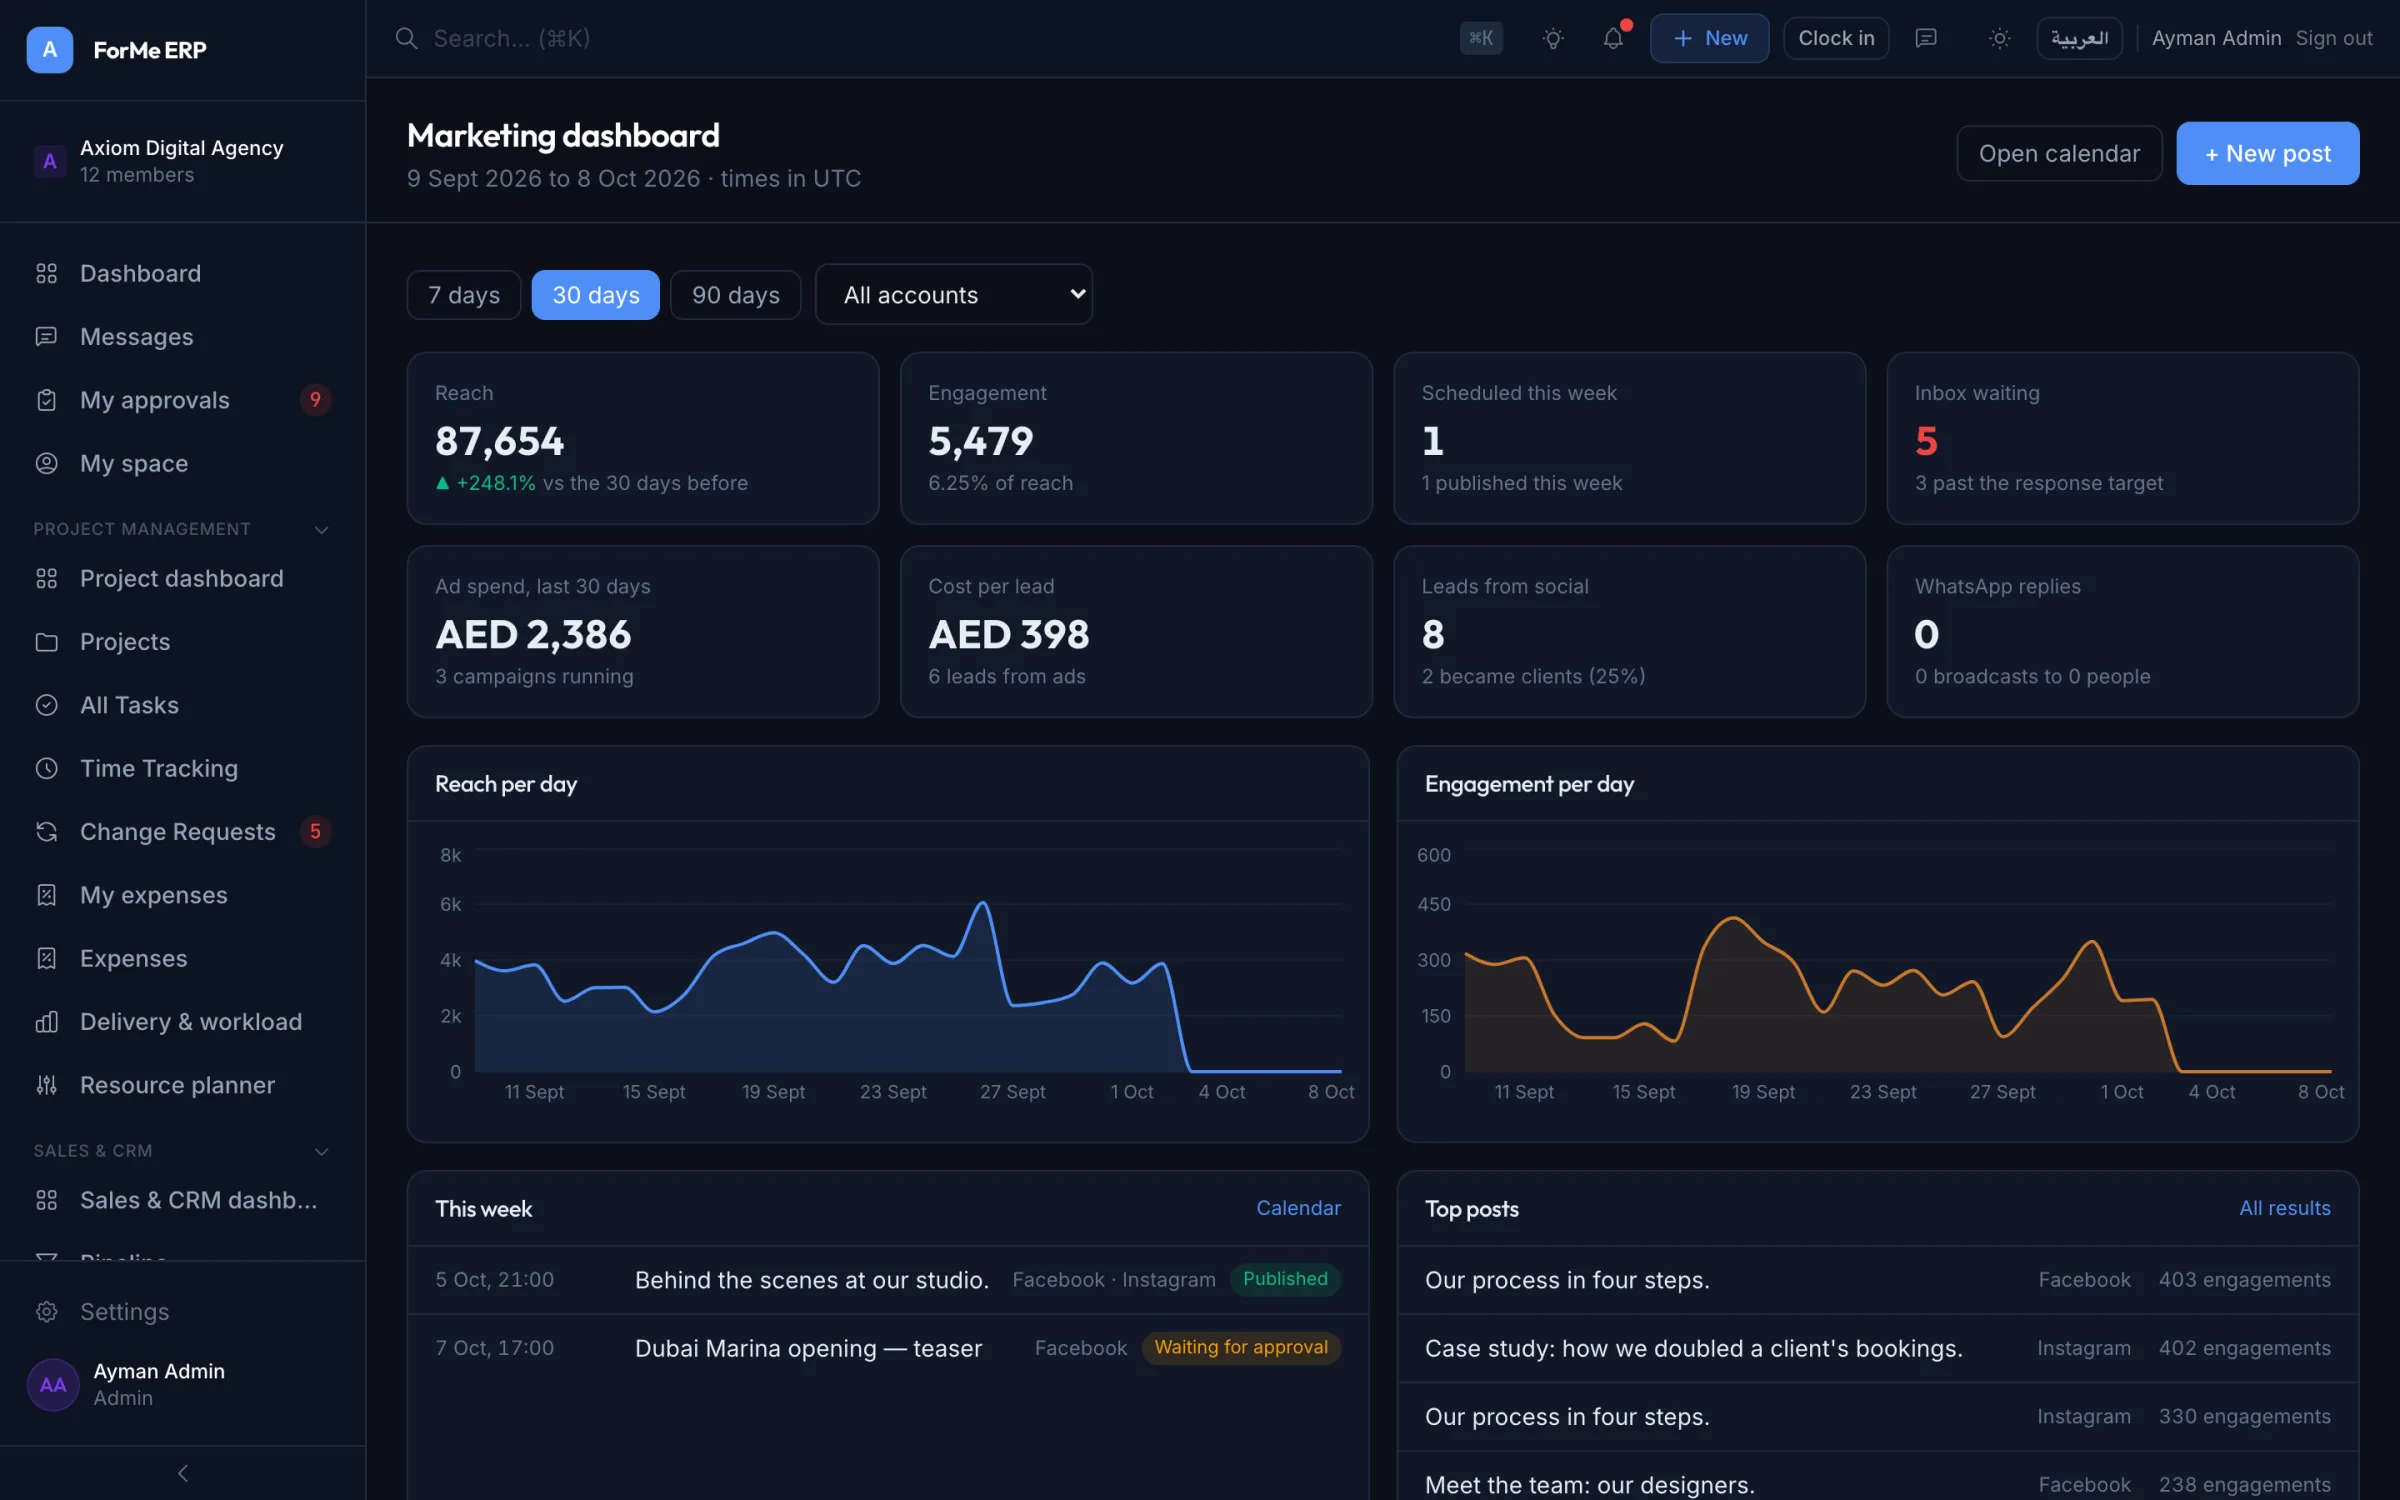Open Settings gear in sidebar
The width and height of the screenshot is (2400, 1500).
tap(47, 1311)
